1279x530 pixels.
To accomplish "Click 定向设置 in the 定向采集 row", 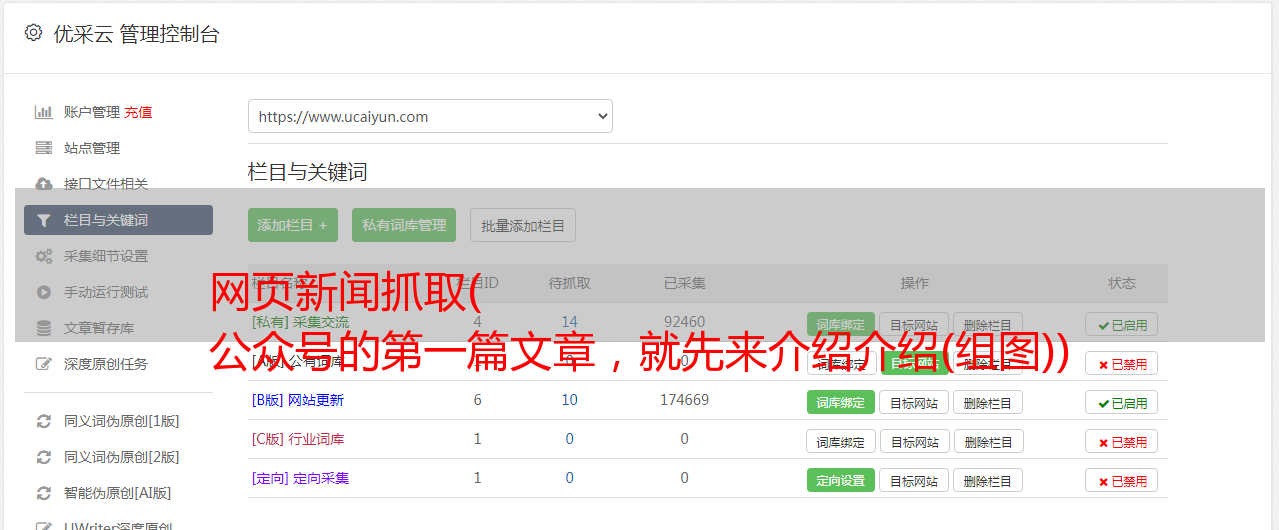I will [x=840, y=480].
